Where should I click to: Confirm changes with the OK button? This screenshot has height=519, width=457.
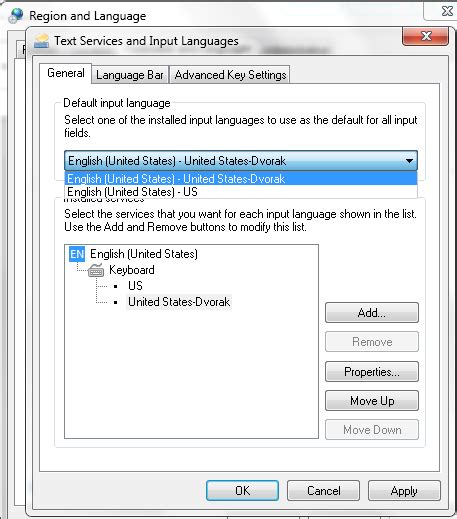point(242,491)
